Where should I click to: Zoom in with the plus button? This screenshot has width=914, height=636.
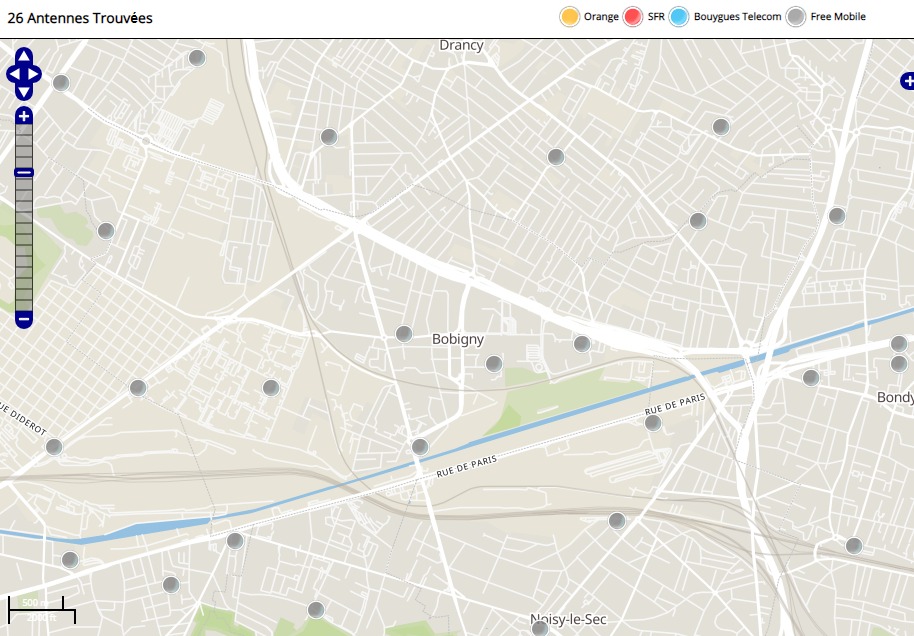[24, 117]
